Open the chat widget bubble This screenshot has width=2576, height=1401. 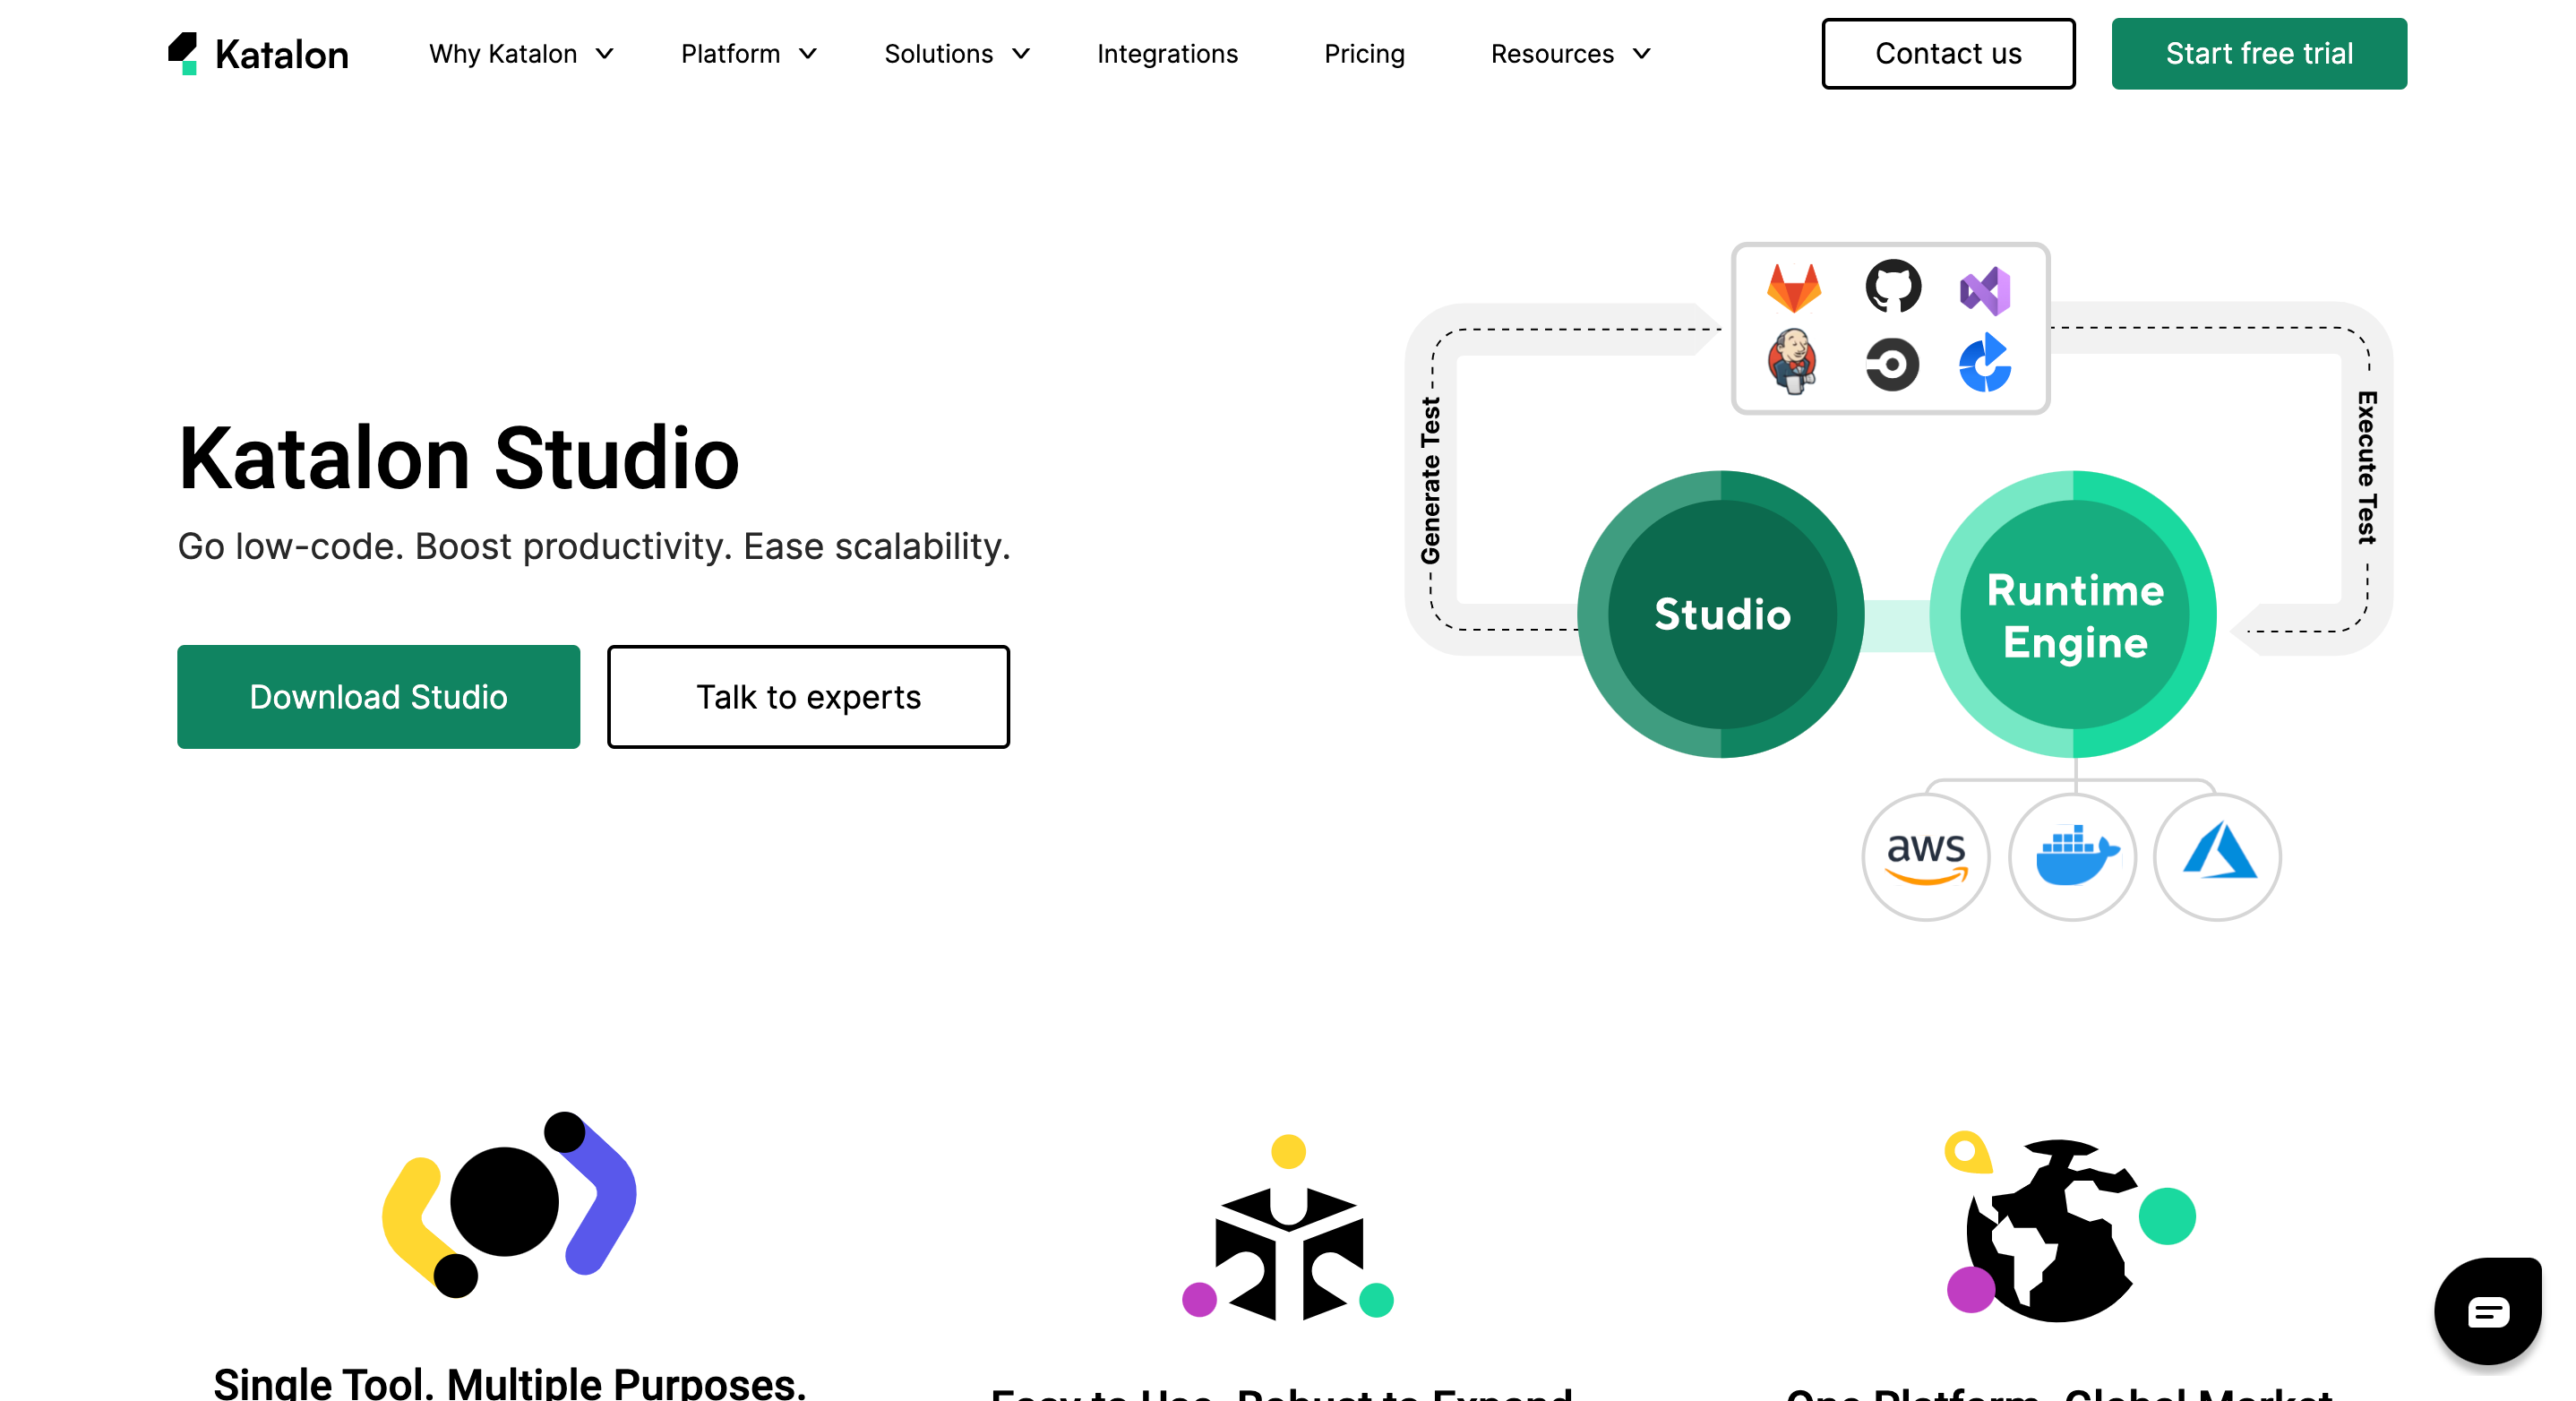(x=2487, y=1310)
